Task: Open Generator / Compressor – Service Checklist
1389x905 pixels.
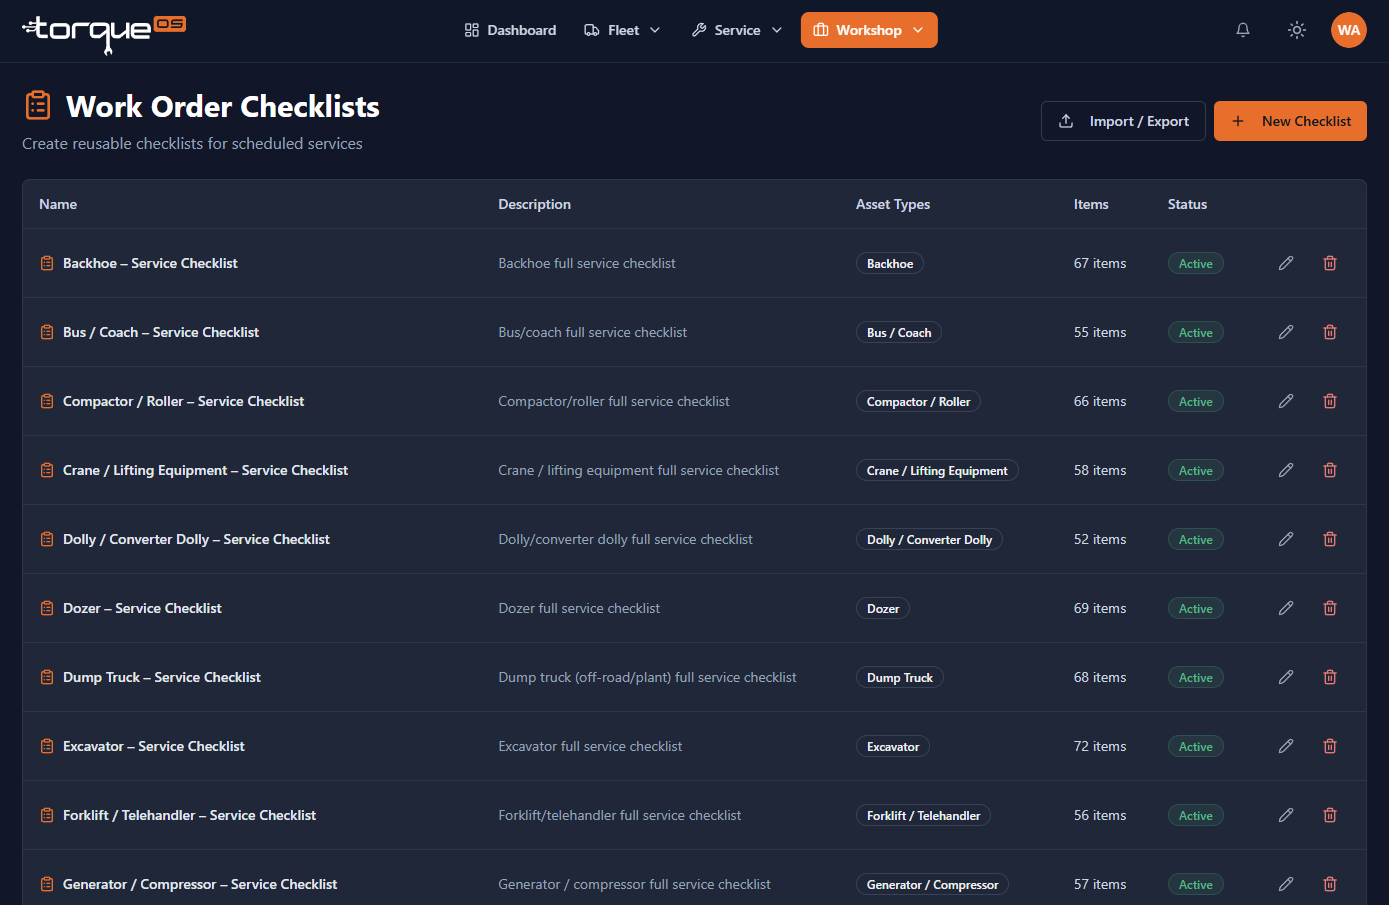Action: [x=200, y=884]
